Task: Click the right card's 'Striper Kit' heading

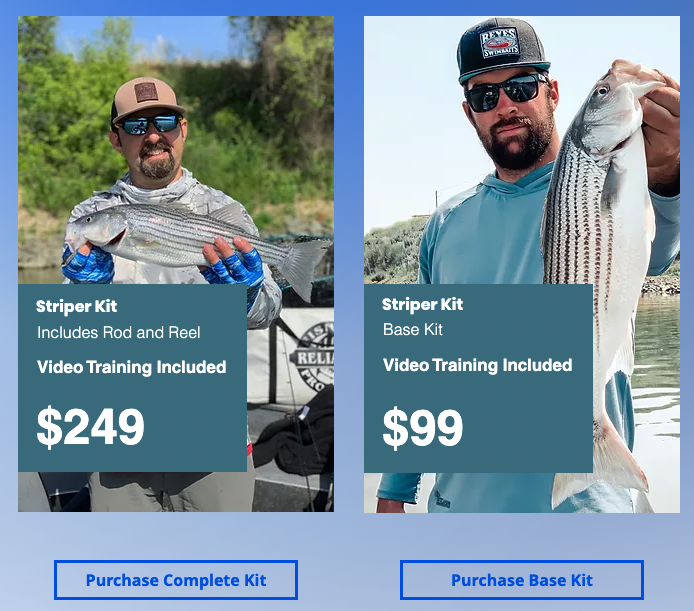Action: (x=423, y=305)
